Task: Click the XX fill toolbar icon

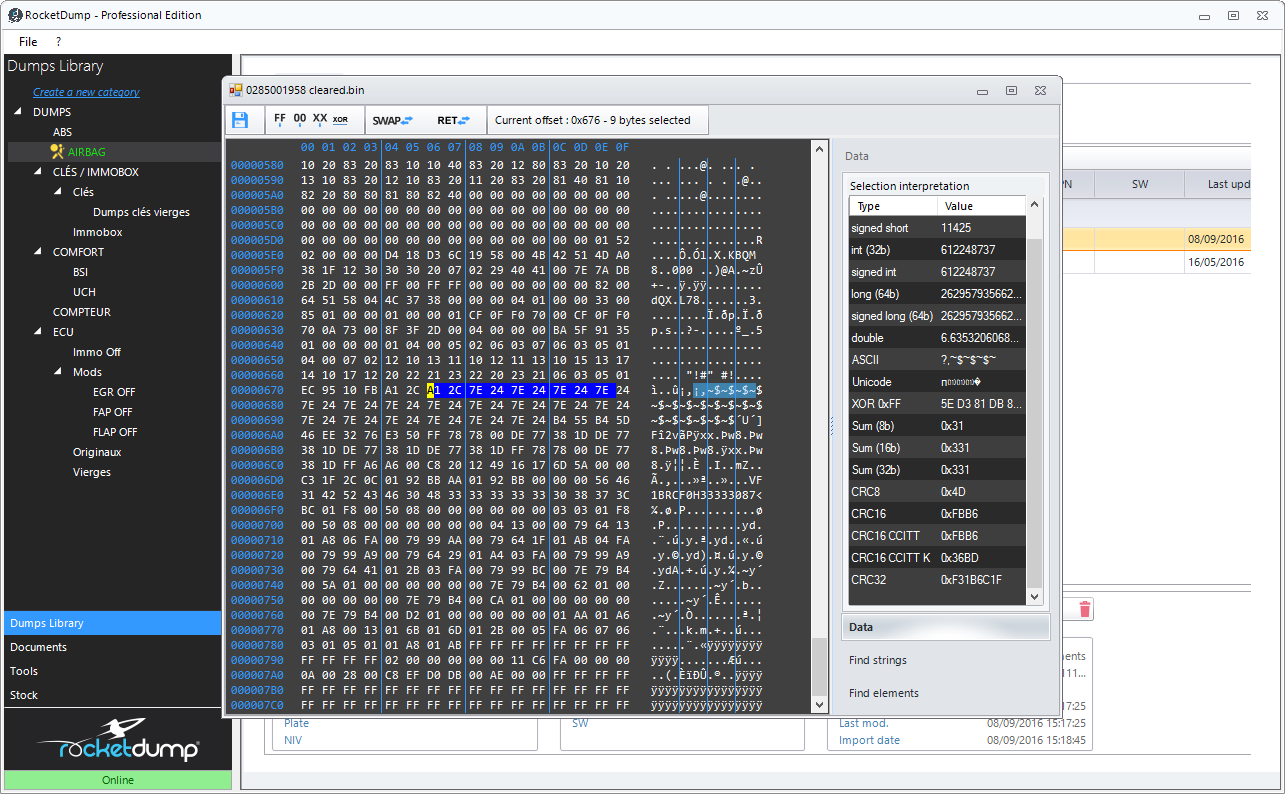Action: [x=320, y=119]
